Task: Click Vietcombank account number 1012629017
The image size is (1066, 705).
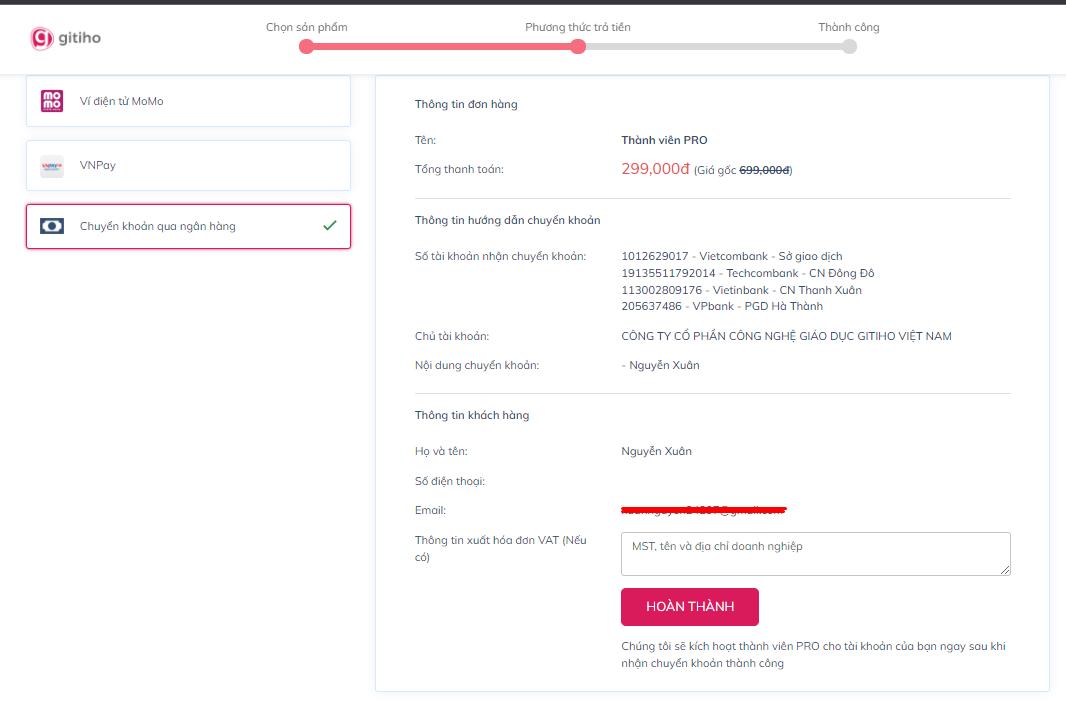Action: [655, 256]
